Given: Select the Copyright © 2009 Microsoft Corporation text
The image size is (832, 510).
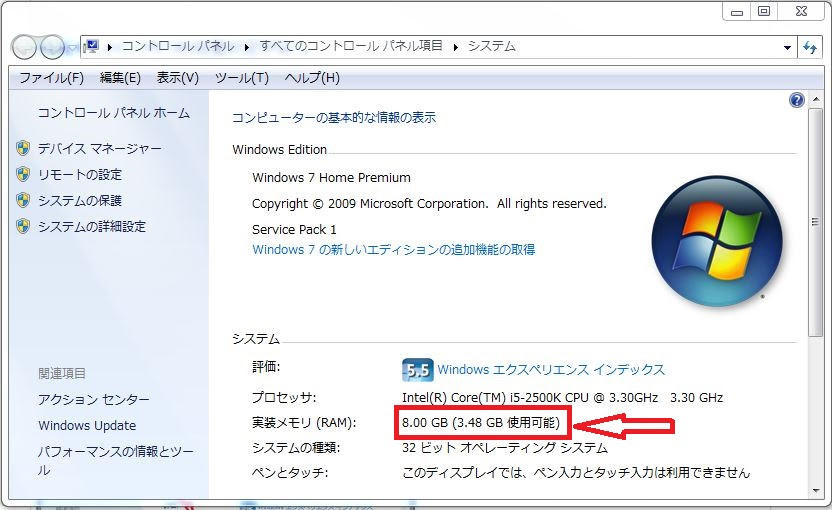Looking at the screenshot, I should point(429,204).
